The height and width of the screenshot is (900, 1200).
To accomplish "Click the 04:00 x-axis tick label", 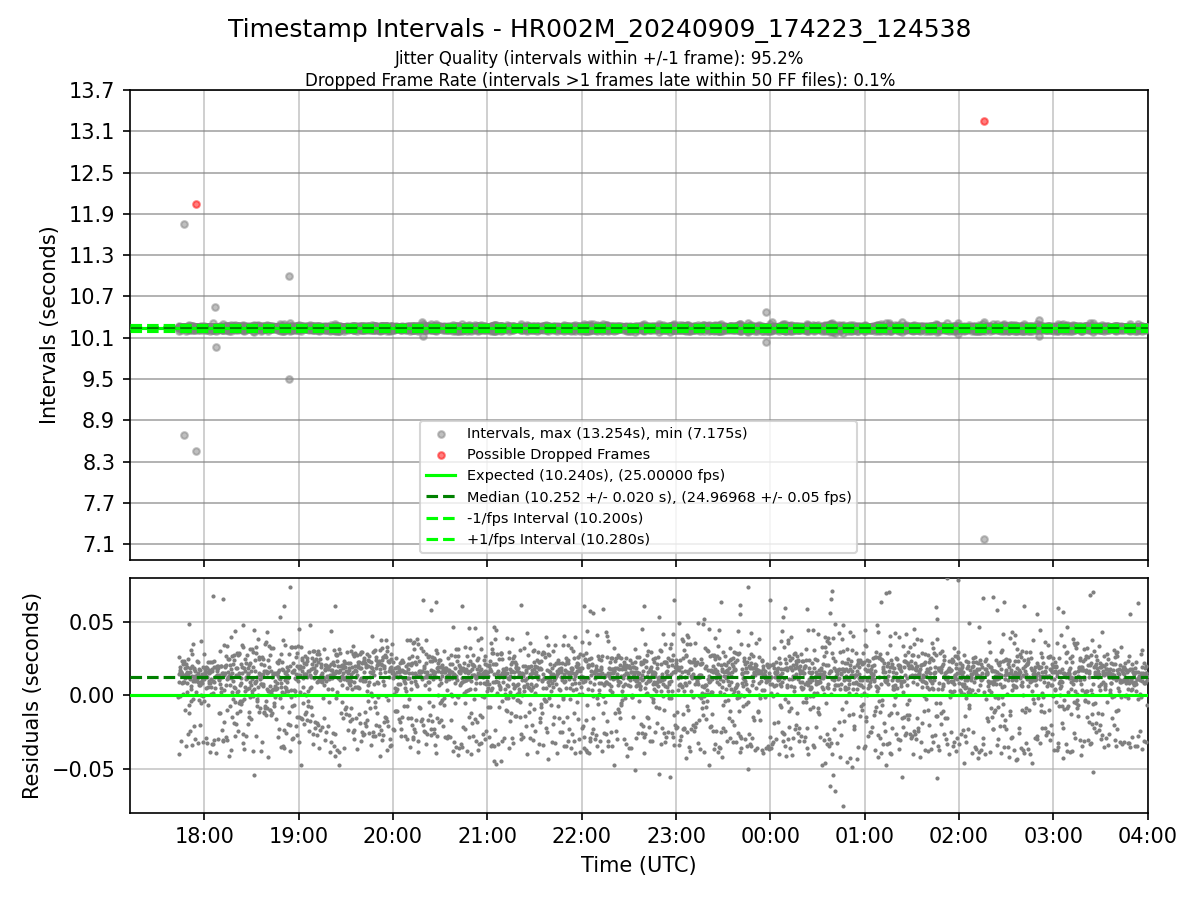I will tap(1147, 836).
